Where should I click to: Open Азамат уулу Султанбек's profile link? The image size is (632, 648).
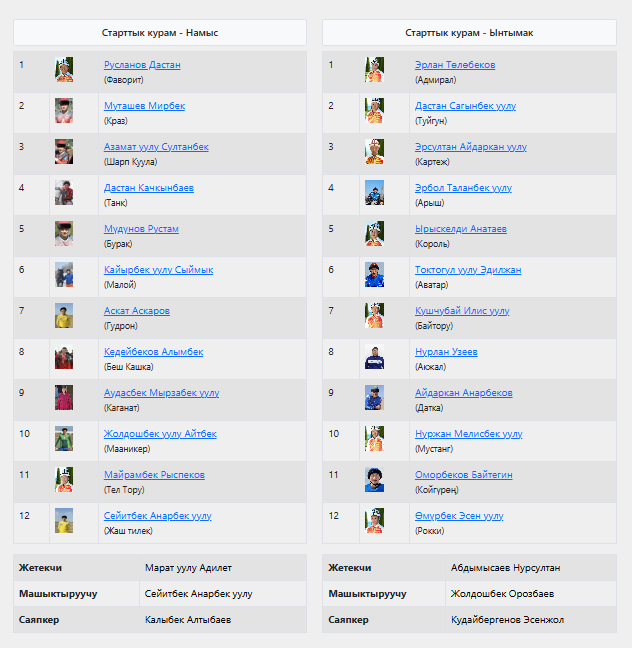coord(156,147)
